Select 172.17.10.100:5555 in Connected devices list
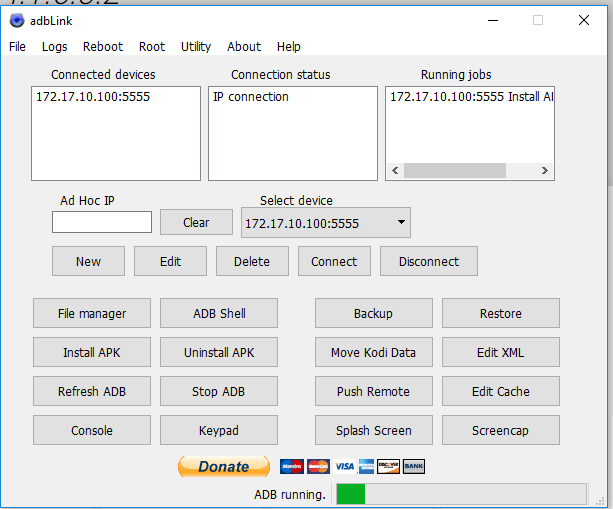 (93, 97)
